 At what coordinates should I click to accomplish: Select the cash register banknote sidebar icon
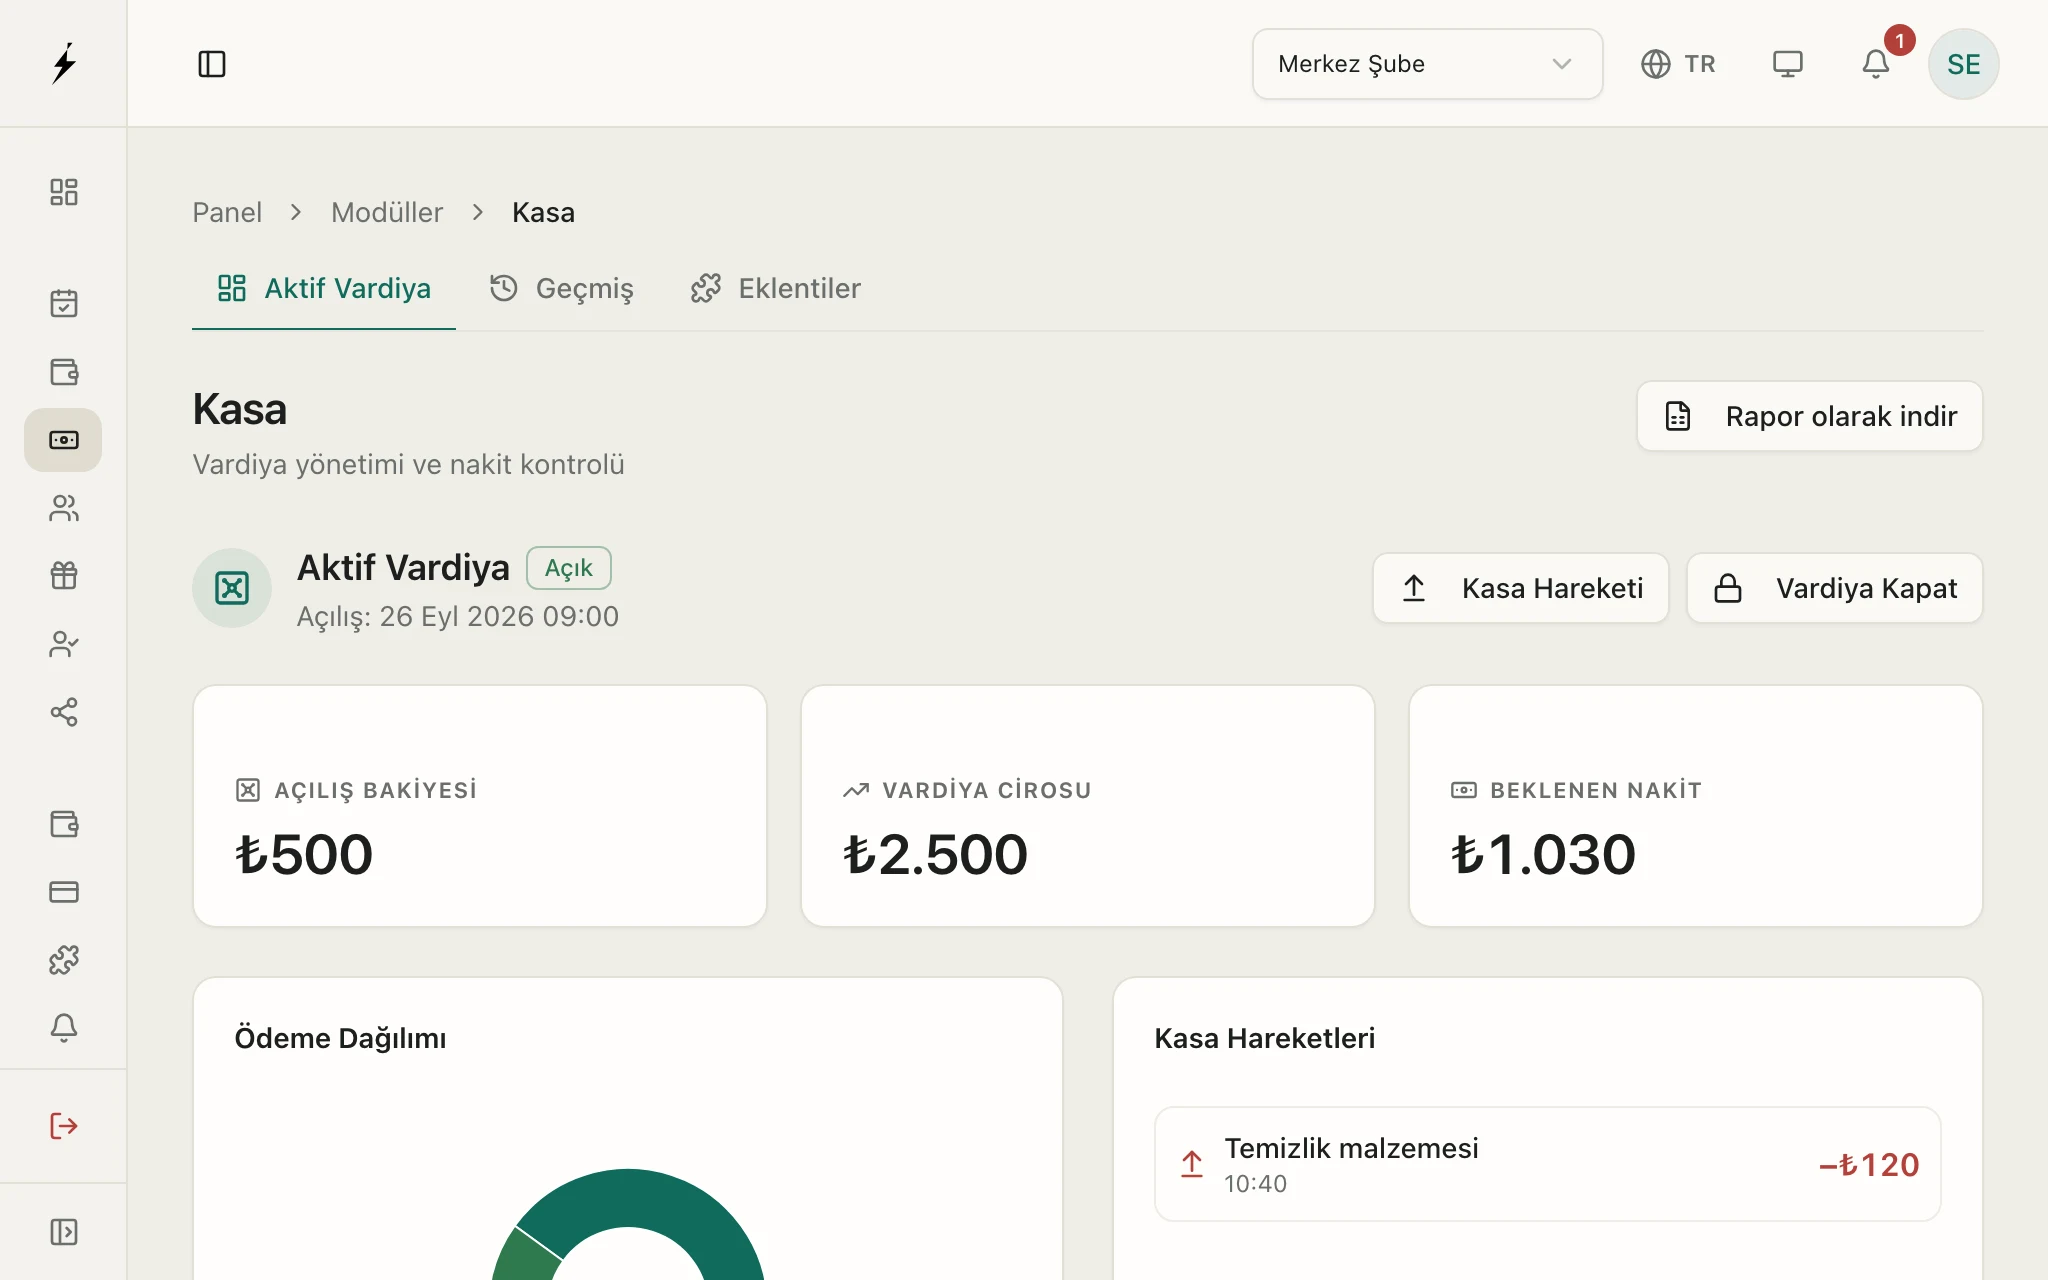tap(63, 440)
